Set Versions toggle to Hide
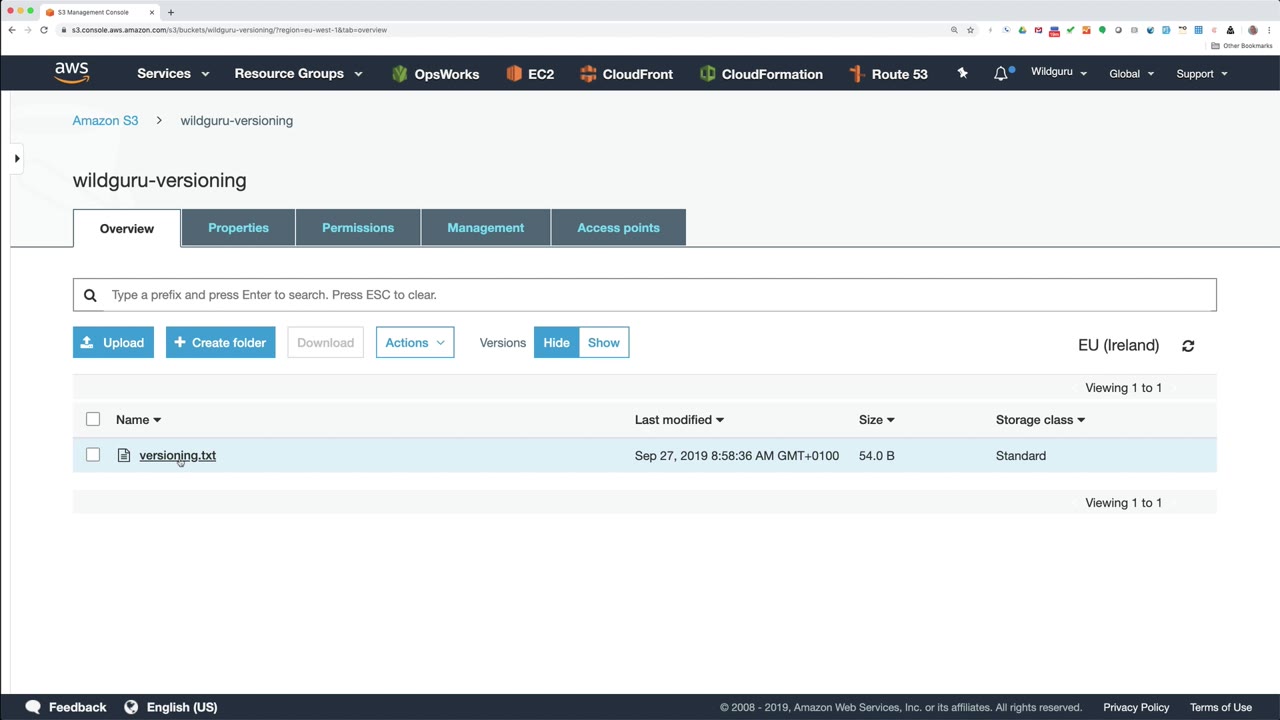 pyautogui.click(x=556, y=343)
